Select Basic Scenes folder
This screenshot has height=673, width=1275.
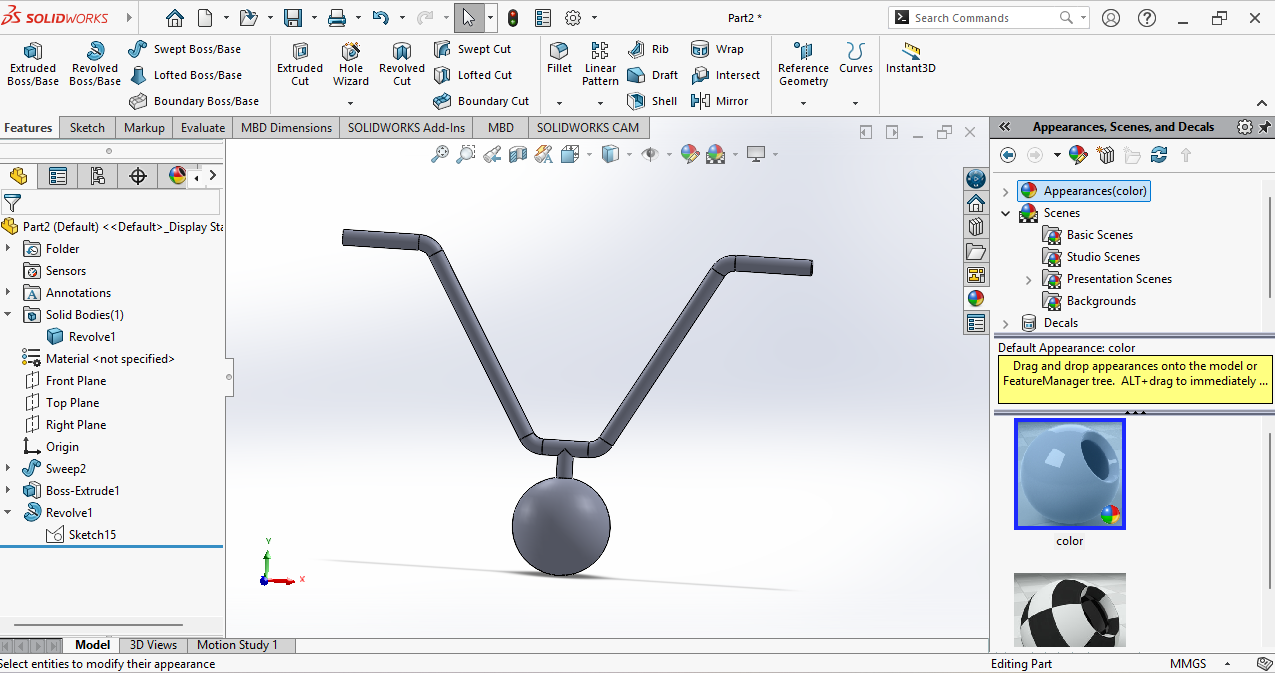tap(1088, 235)
